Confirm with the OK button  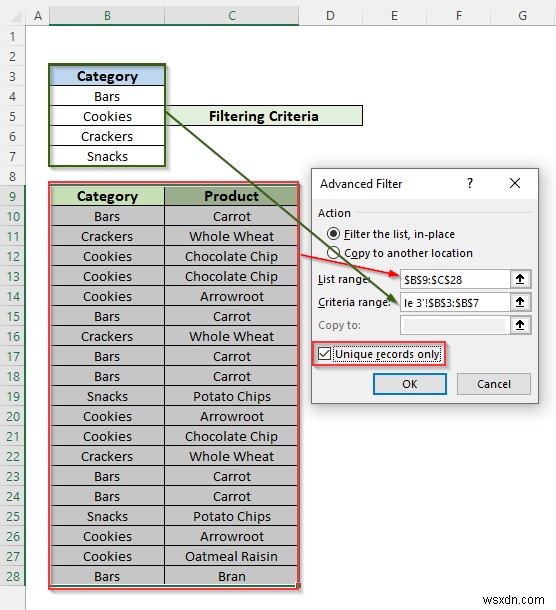(410, 384)
